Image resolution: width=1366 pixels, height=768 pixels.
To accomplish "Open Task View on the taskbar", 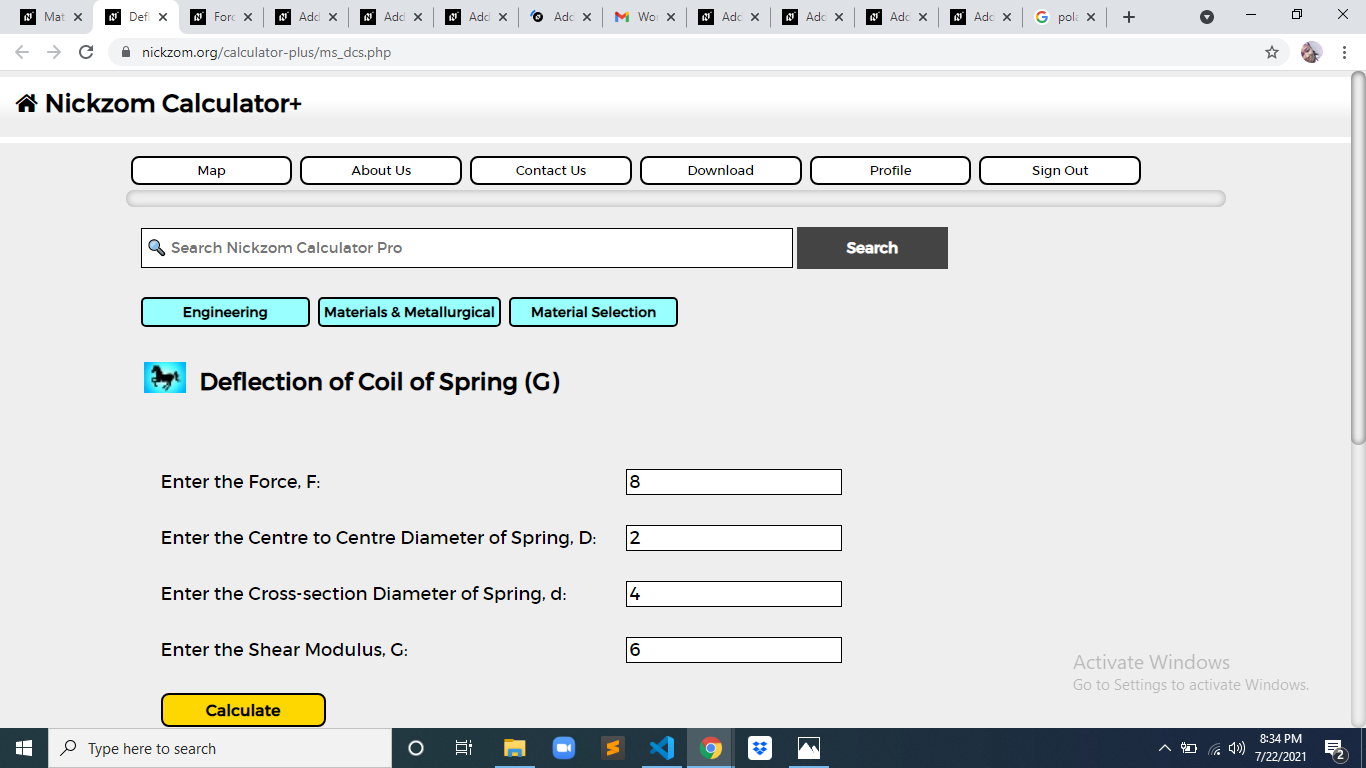I will point(464,748).
